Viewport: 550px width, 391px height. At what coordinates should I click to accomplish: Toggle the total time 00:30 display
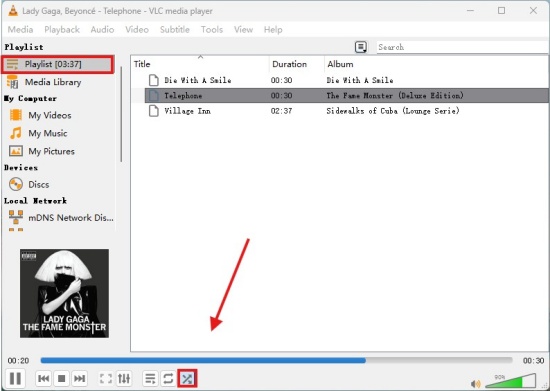tap(533, 360)
